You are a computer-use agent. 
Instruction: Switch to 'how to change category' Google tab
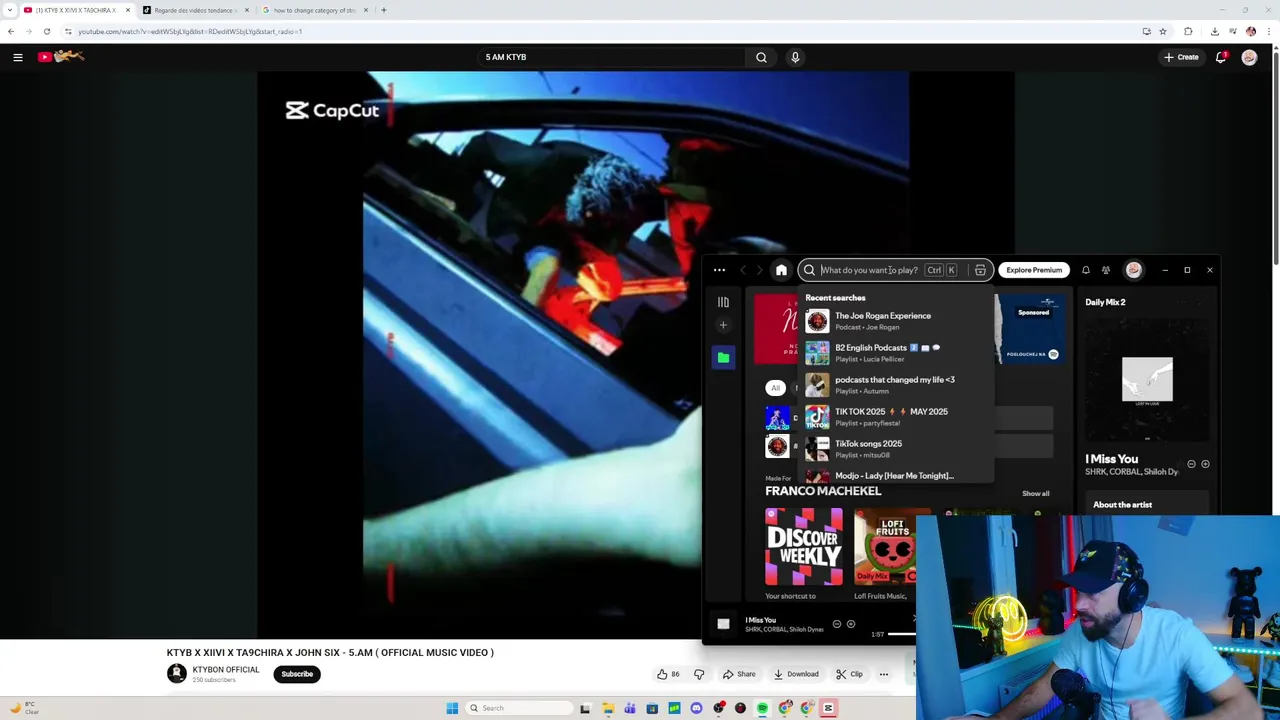click(x=316, y=10)
